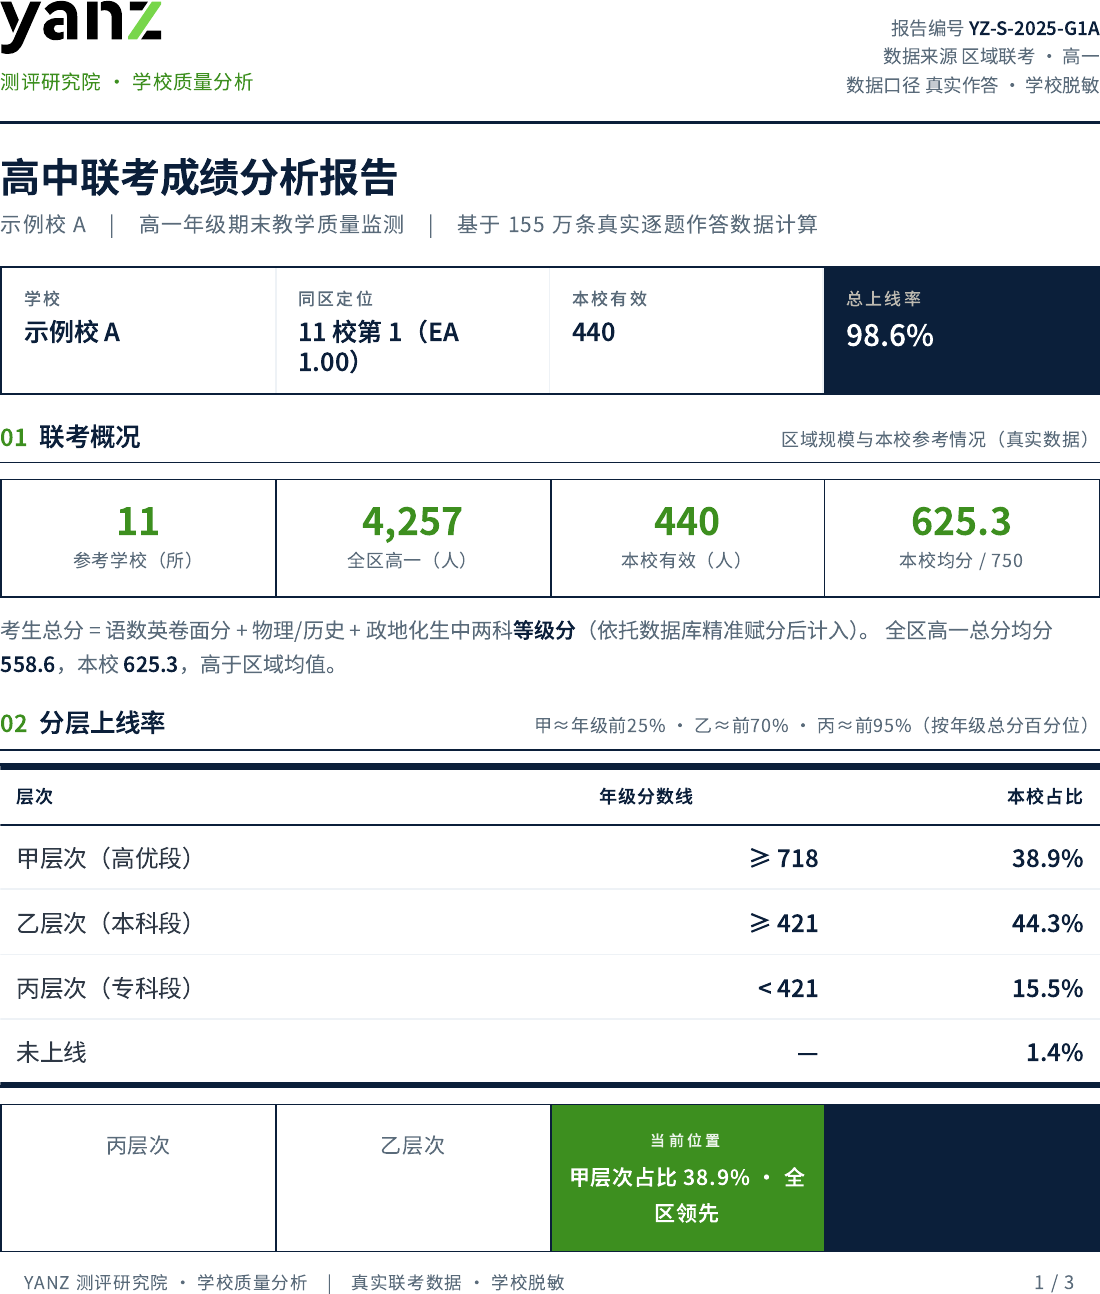
Task: Click the 本校占比 column header
Action: 1045,796
